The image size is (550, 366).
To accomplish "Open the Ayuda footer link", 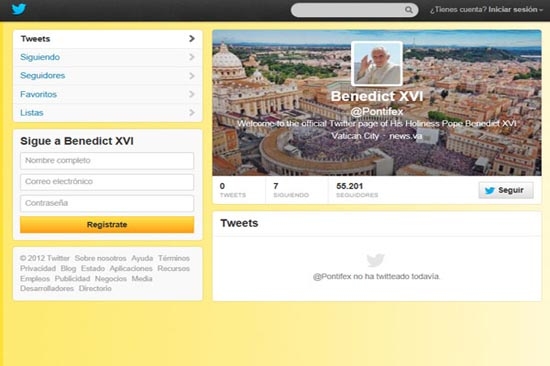I will [x=142, y=258].
